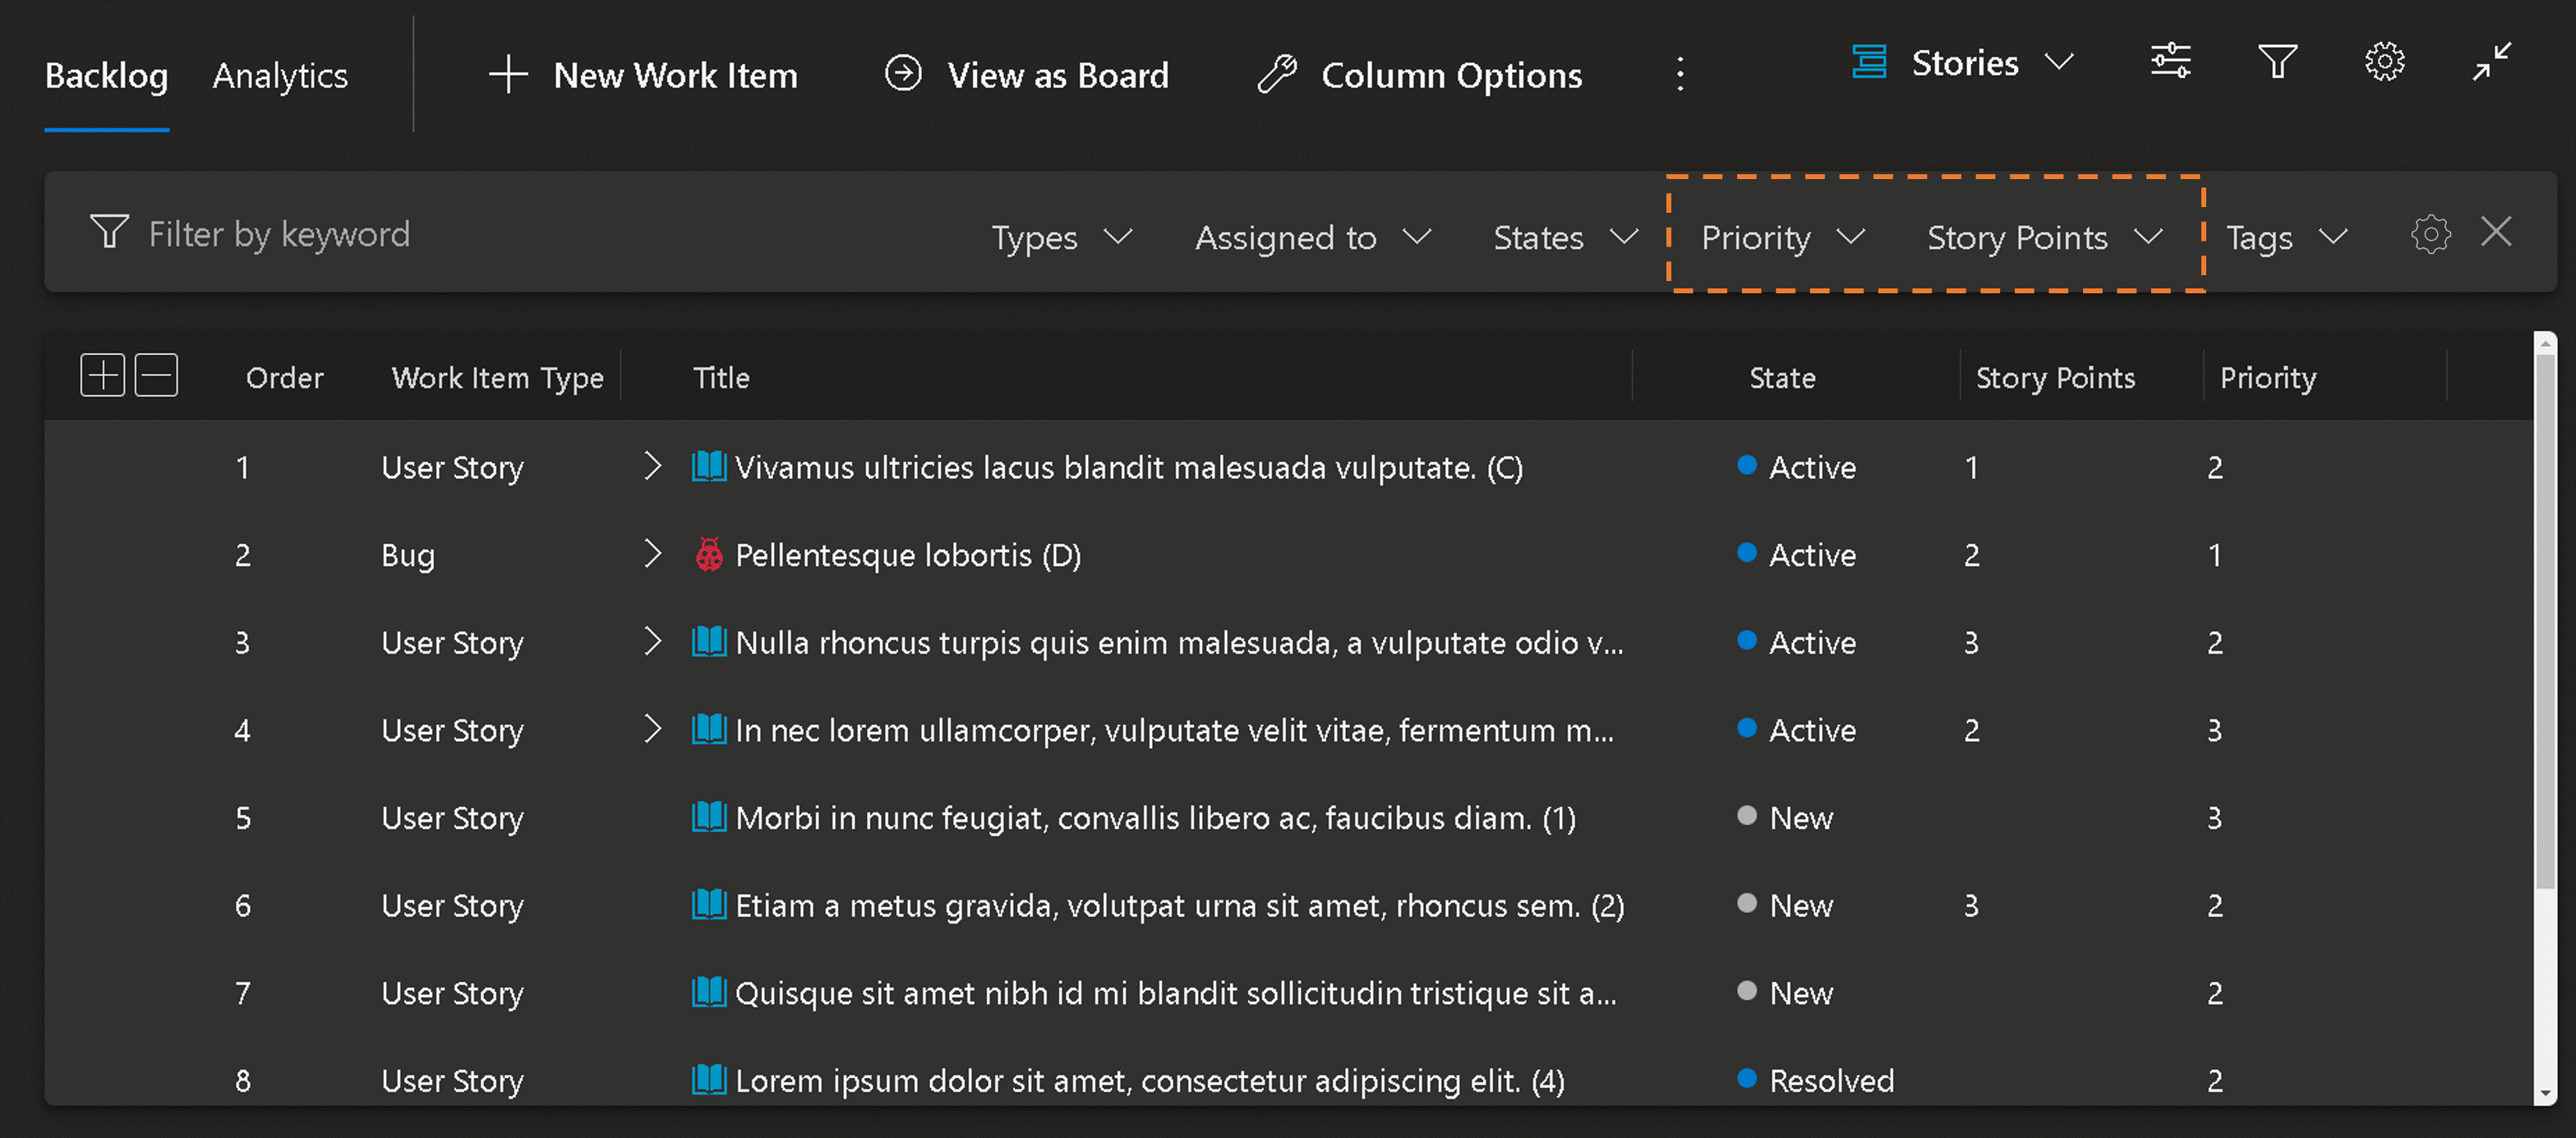Image resolution: width=2576 pixels, height=1138 pixels.
Task: Toggle the expand all rows button
Action: [x=100, y=375]
